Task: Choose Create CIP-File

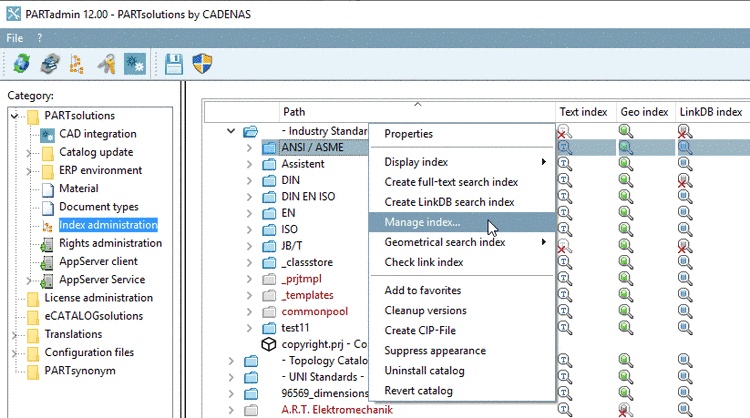Action: point(462,330)
